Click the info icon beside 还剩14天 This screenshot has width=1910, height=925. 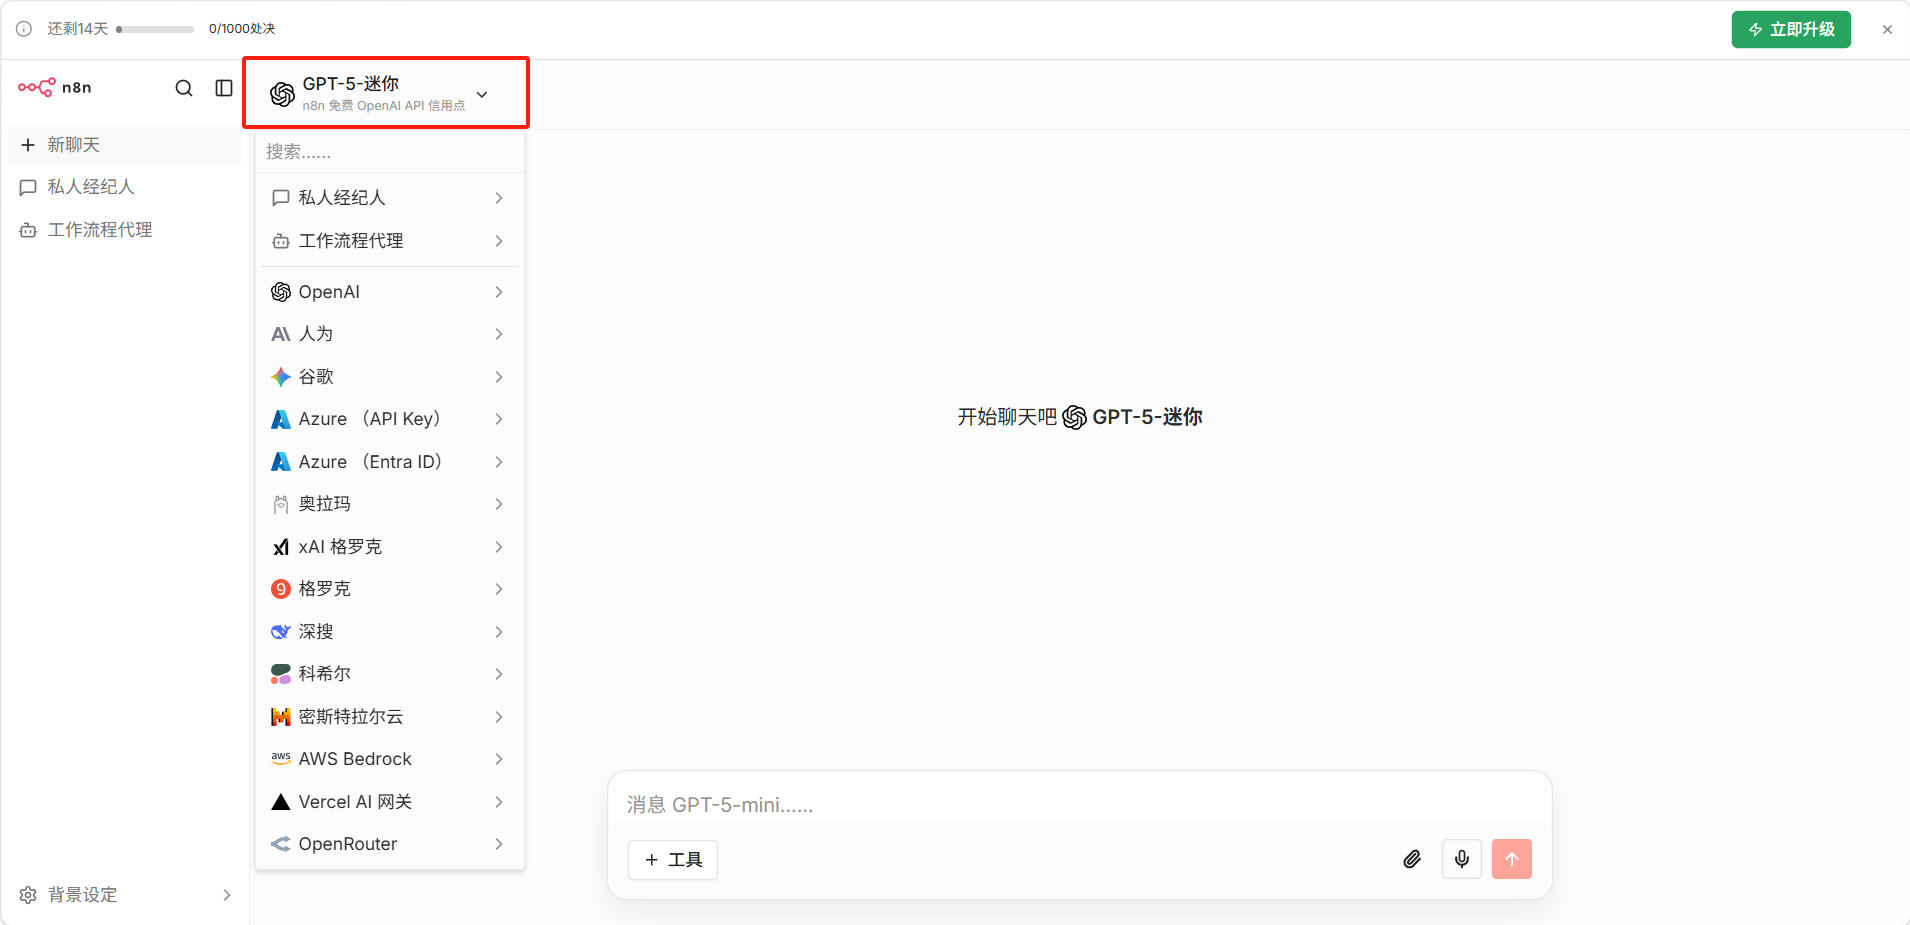click(x=24, y=29)
